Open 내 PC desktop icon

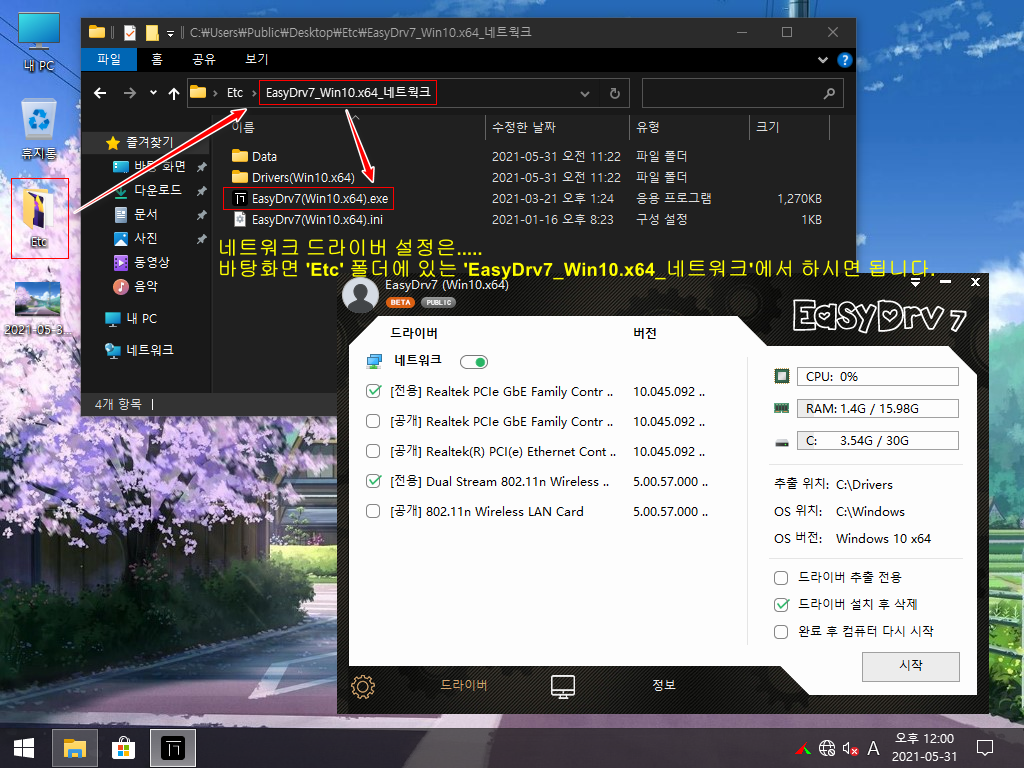39,42
